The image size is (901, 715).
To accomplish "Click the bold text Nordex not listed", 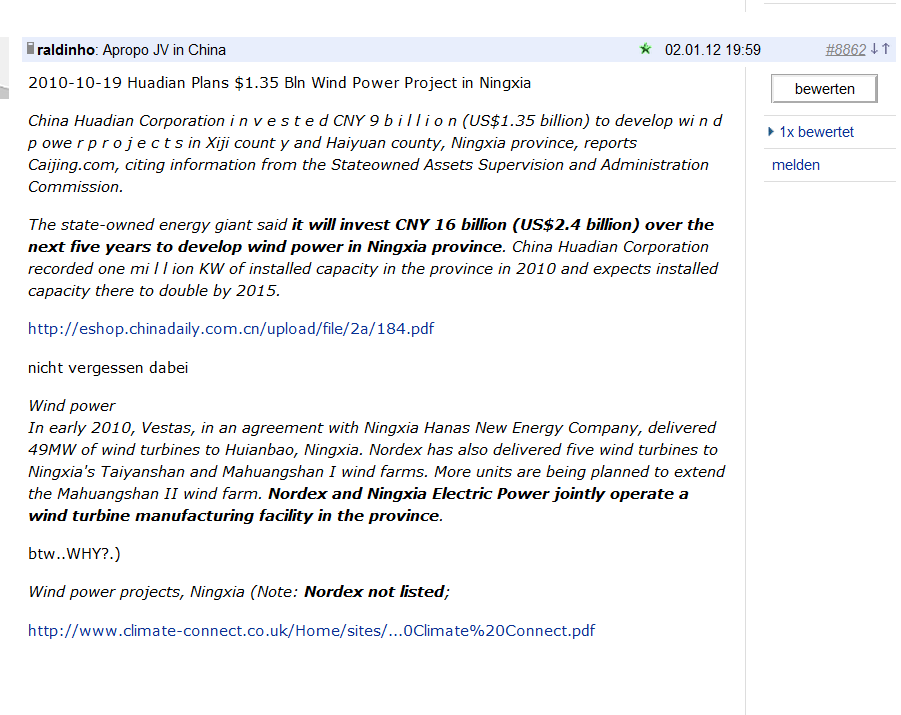I will pyautogui.click(x=375, y=592).
